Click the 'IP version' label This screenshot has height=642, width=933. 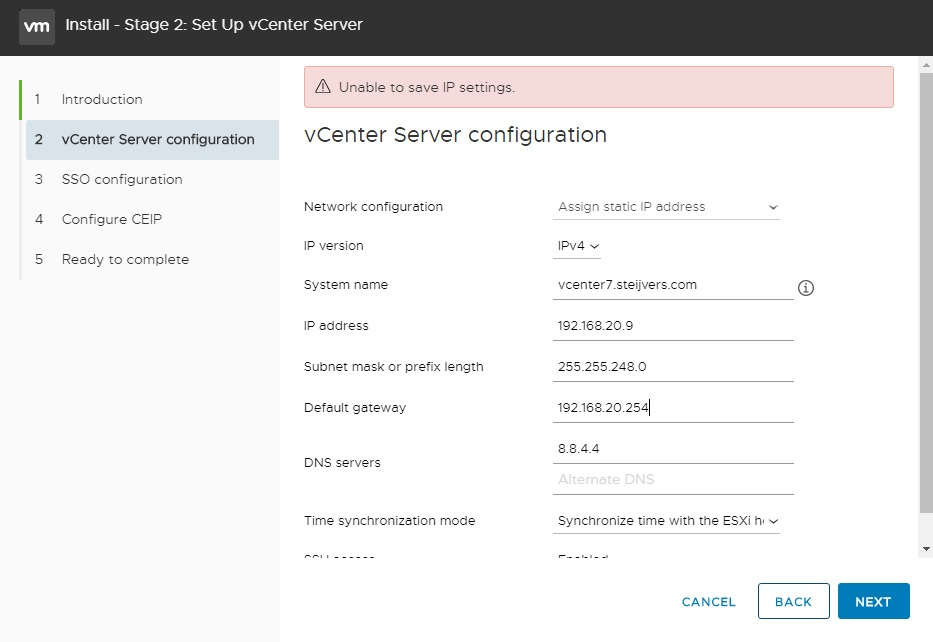click(x=333, y=246)
